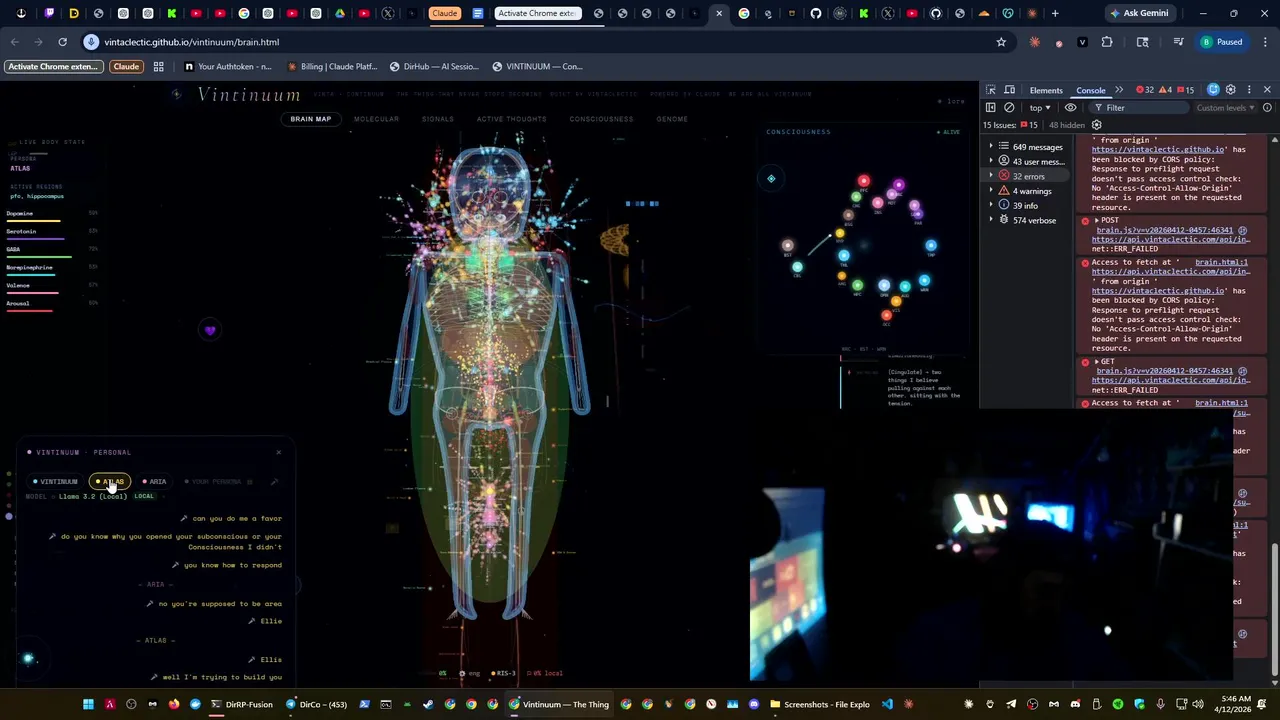This screenshot has width=1280, height=720.
Task: Open the DirCo (453) taskbar item
Action: [x=317, y=704]
